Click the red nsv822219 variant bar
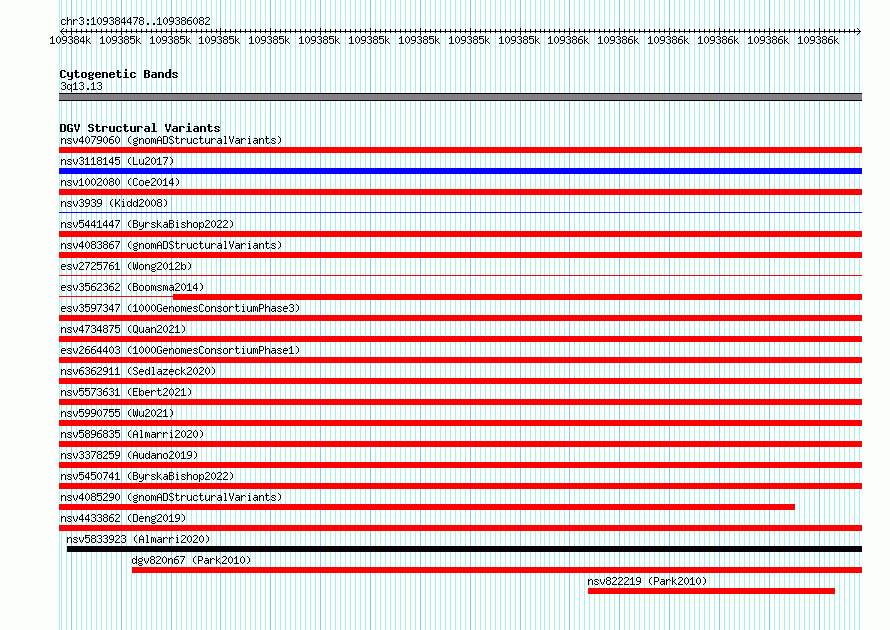The image size is (890, 630). click(x=711, y=591)
